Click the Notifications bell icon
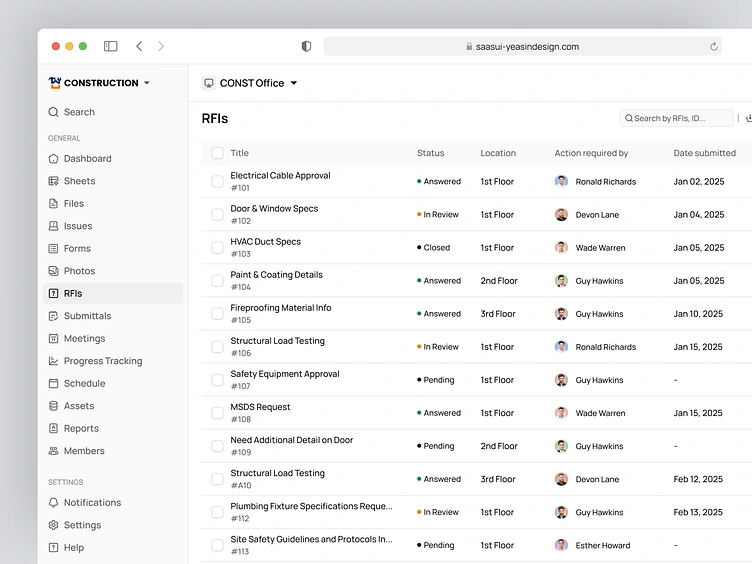This screenshot has height=564, width=752. coord(53,503)
